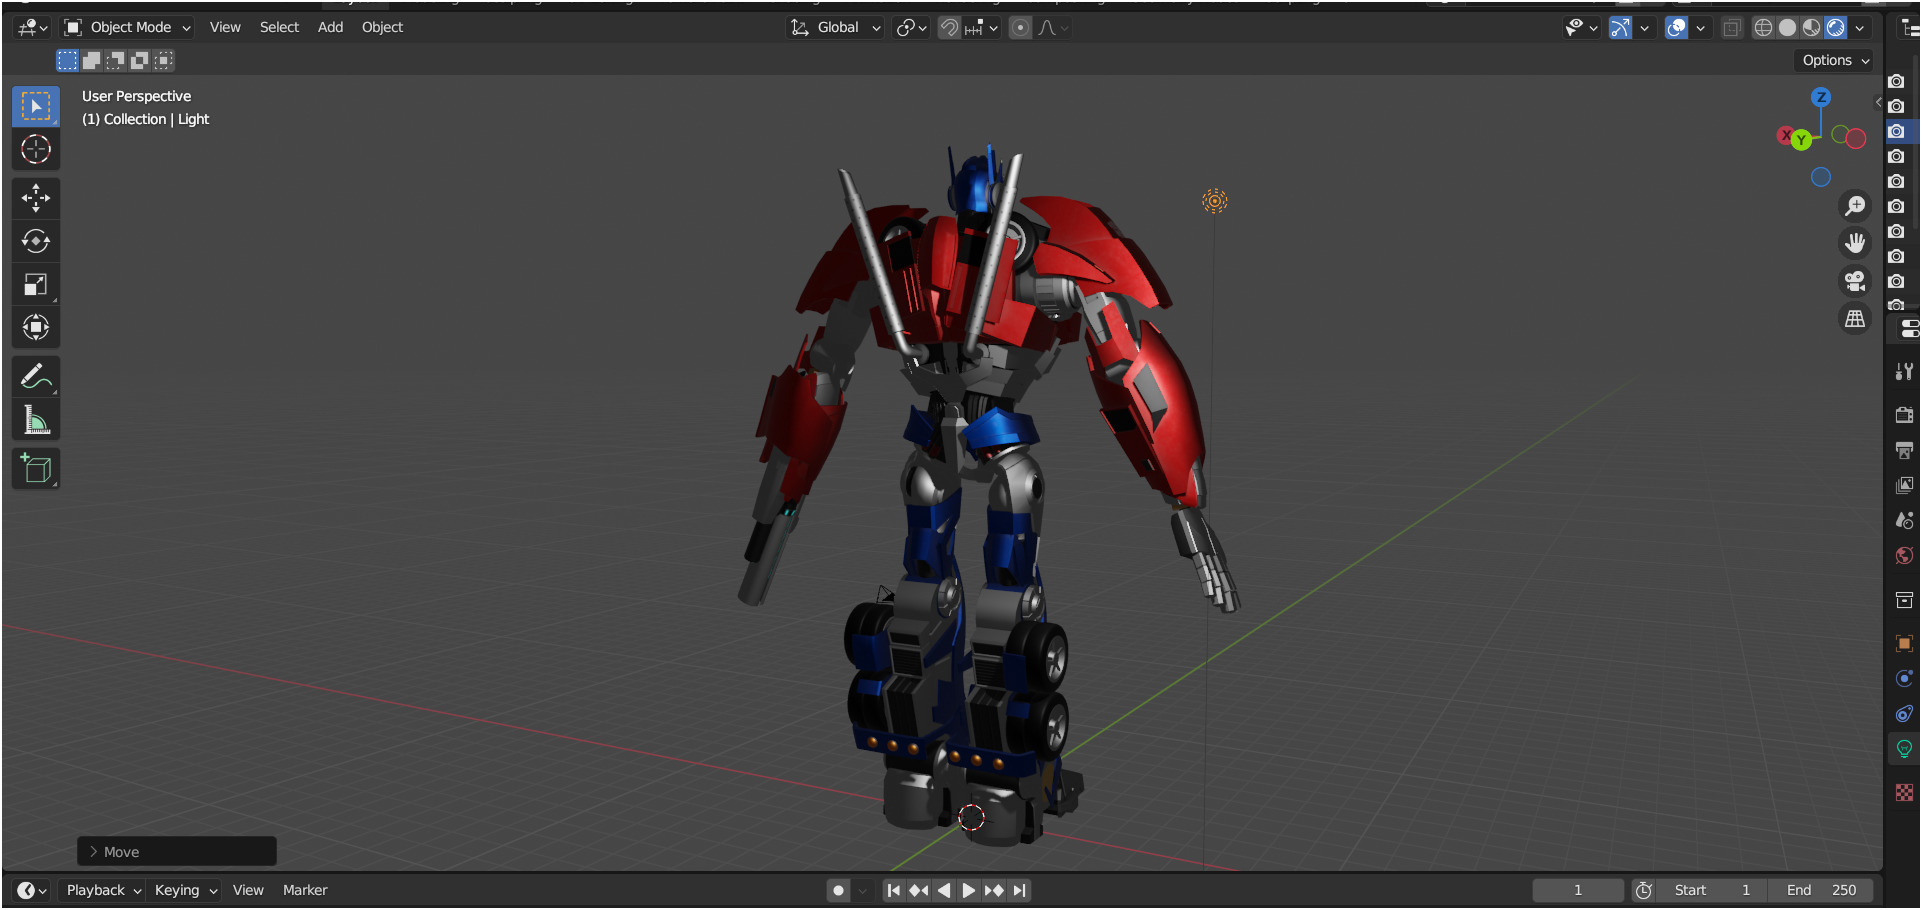
Task: Open the timeline Playback menu
Action: coord(103,891)
